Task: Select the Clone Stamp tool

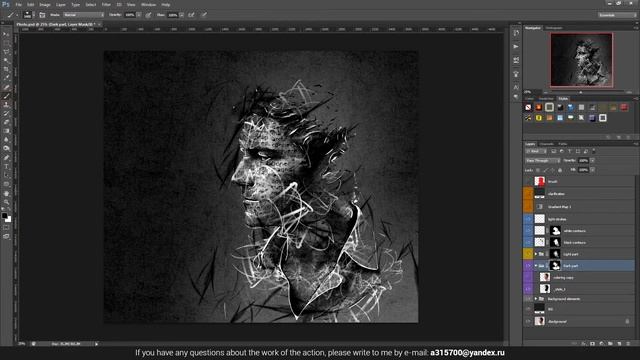Action: point(6,105)
